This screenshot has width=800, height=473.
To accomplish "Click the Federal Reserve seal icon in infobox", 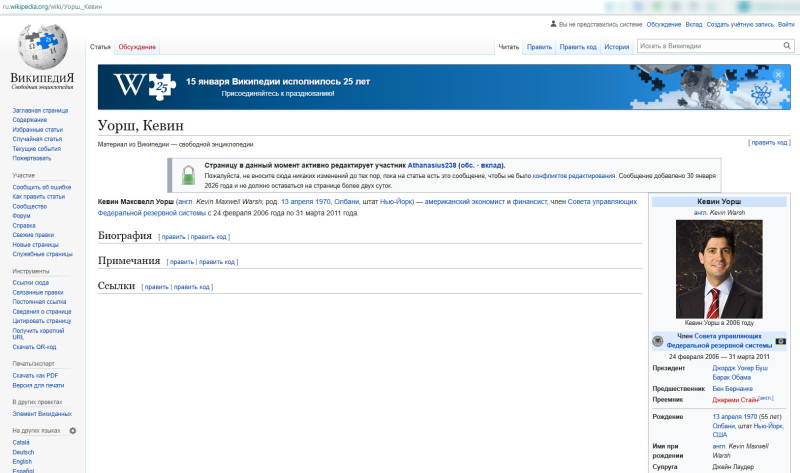I will point(658,341).
